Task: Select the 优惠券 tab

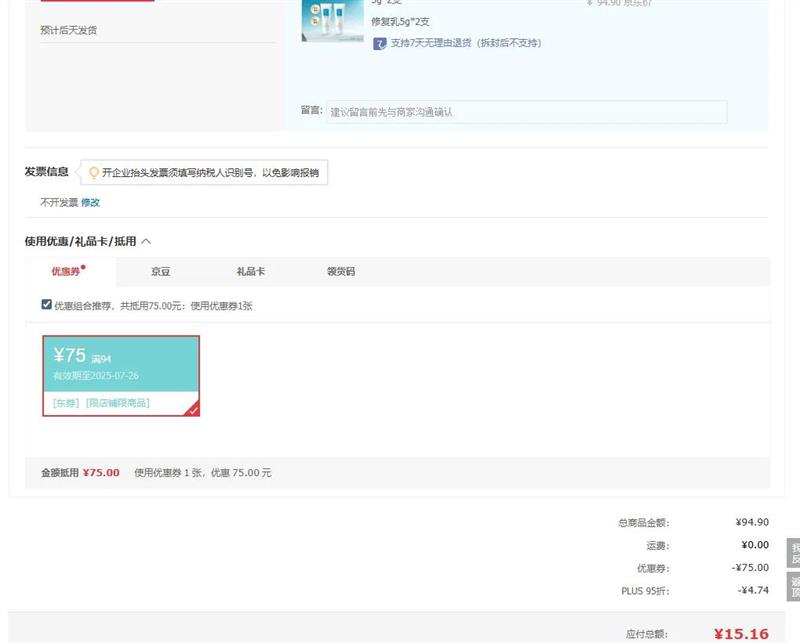Action: [x=67, y=272]
